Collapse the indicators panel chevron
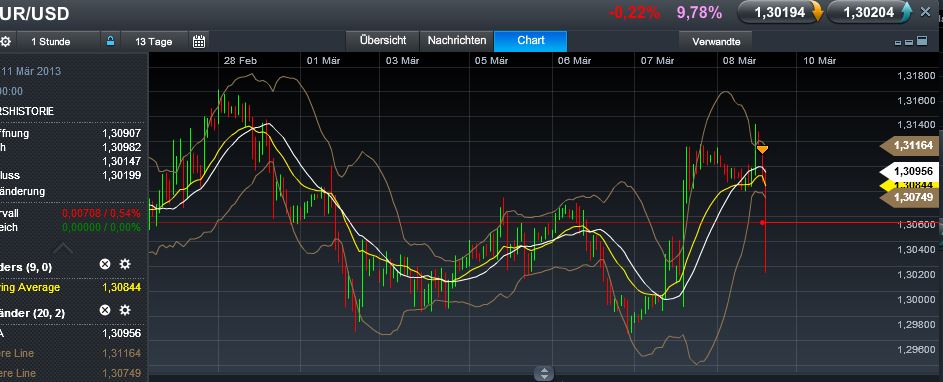 (63, 248)
